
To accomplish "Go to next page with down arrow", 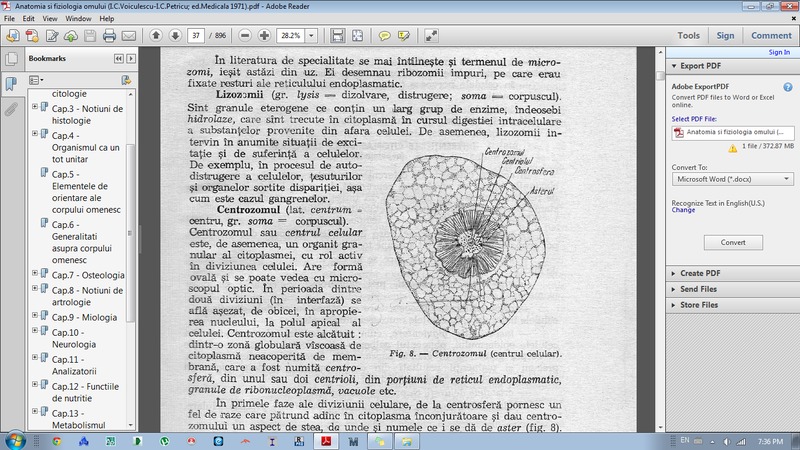I will [x=175, y=35].
